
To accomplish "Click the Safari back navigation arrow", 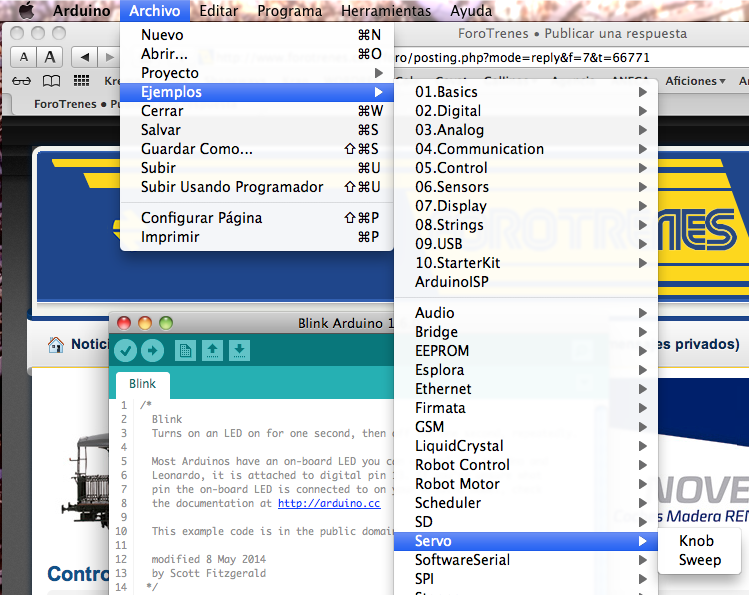I will point(85,57).
